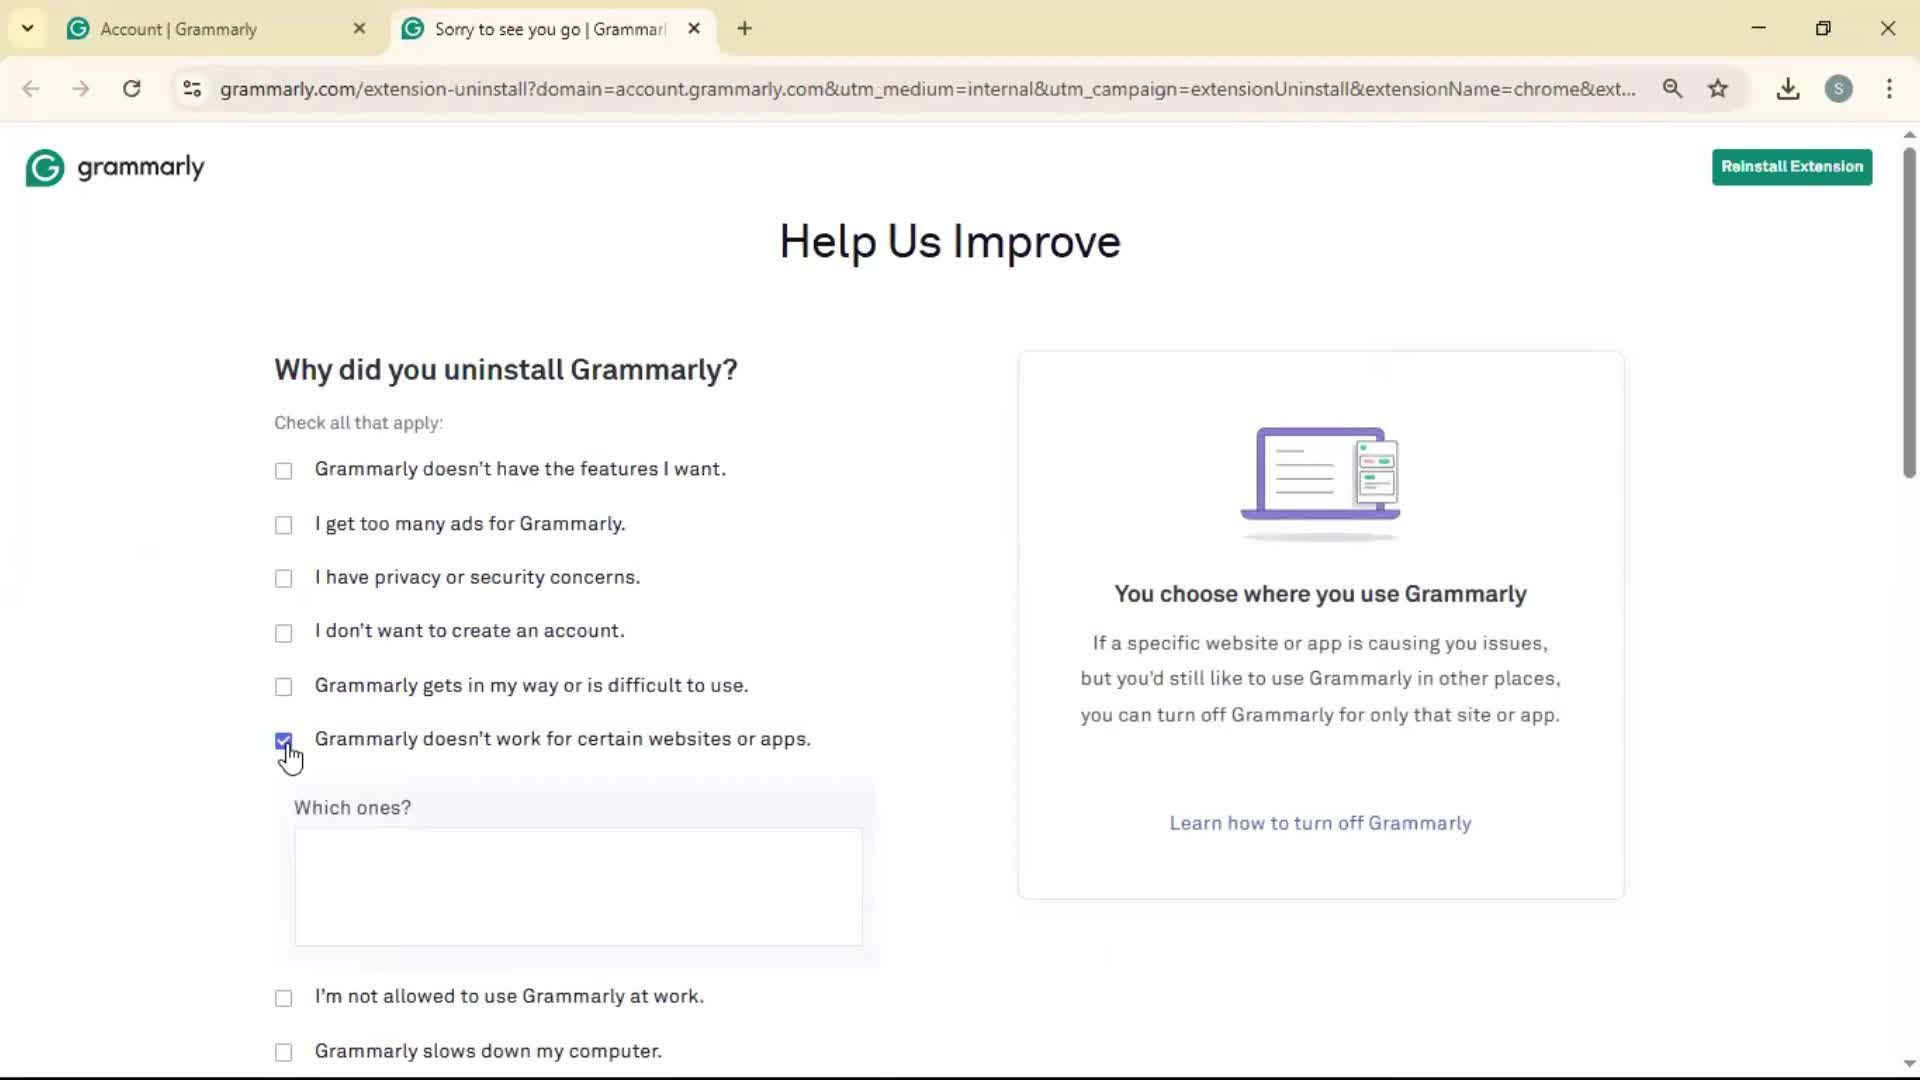Reload the page with the refresh icon

tap(131, 89)
